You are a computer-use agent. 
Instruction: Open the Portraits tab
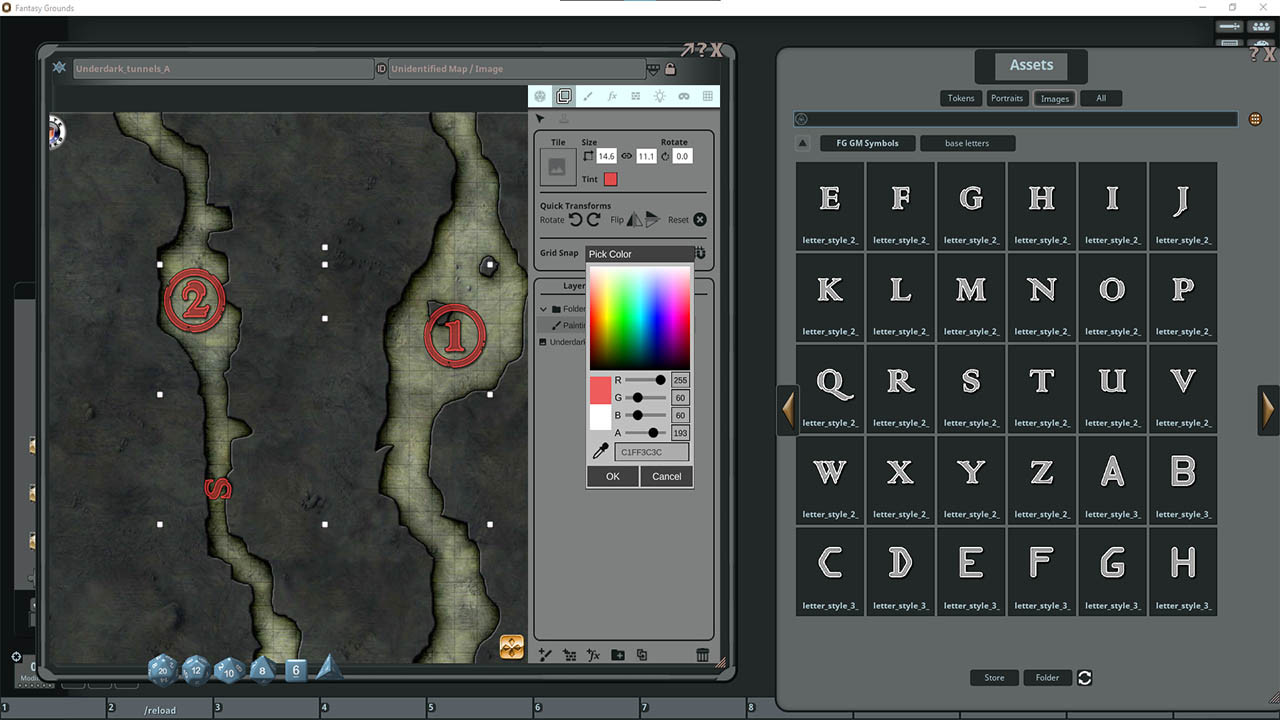[1007, 98]
